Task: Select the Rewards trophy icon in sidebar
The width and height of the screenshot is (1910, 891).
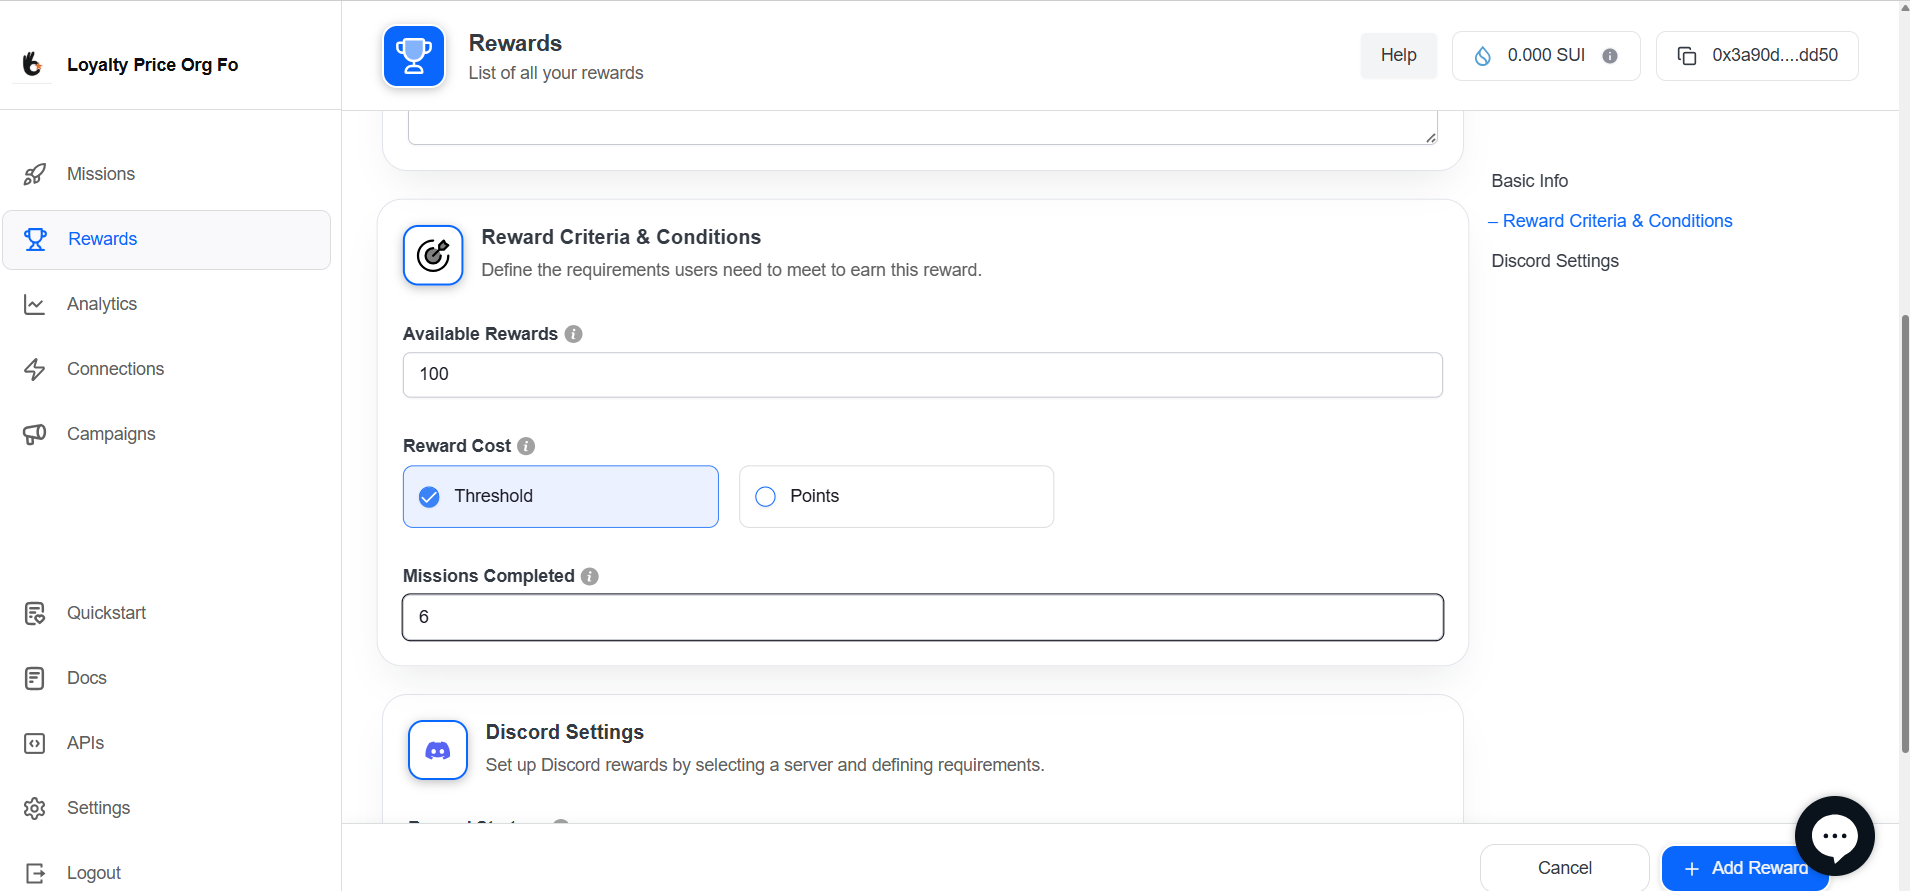Action: 35,239
